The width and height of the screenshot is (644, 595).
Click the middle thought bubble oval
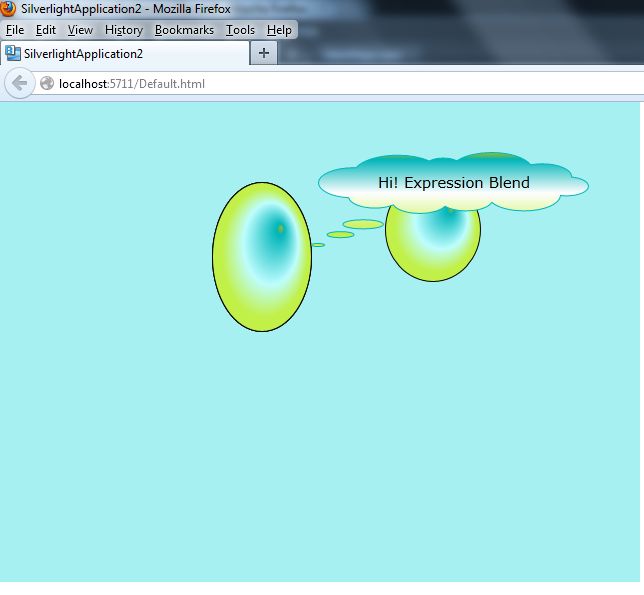click(340, 234)
